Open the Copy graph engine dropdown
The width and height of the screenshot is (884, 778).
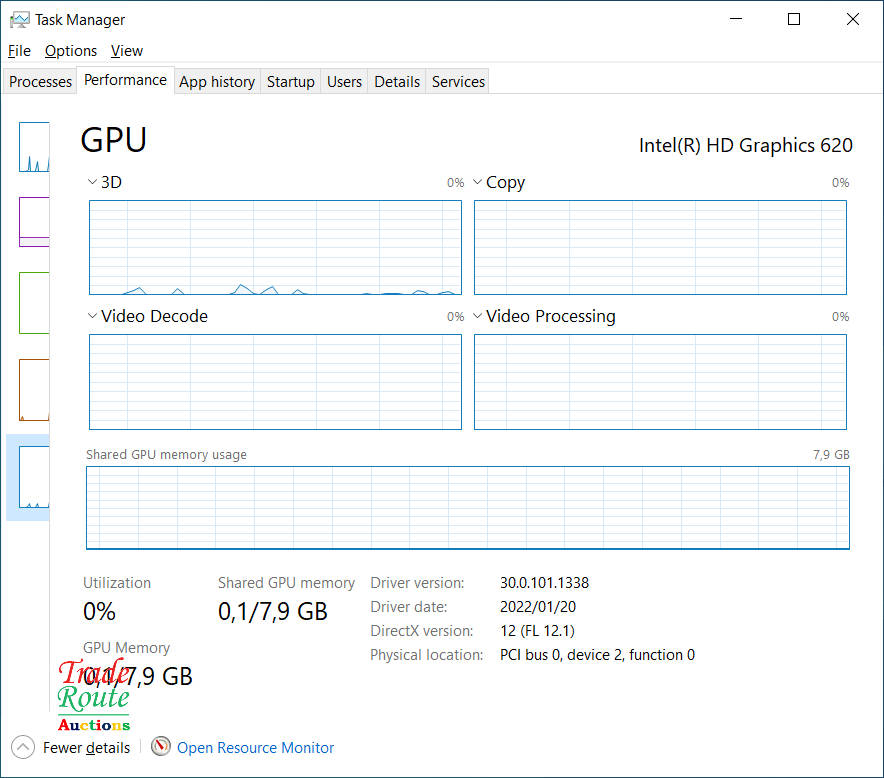pos(478,182)
